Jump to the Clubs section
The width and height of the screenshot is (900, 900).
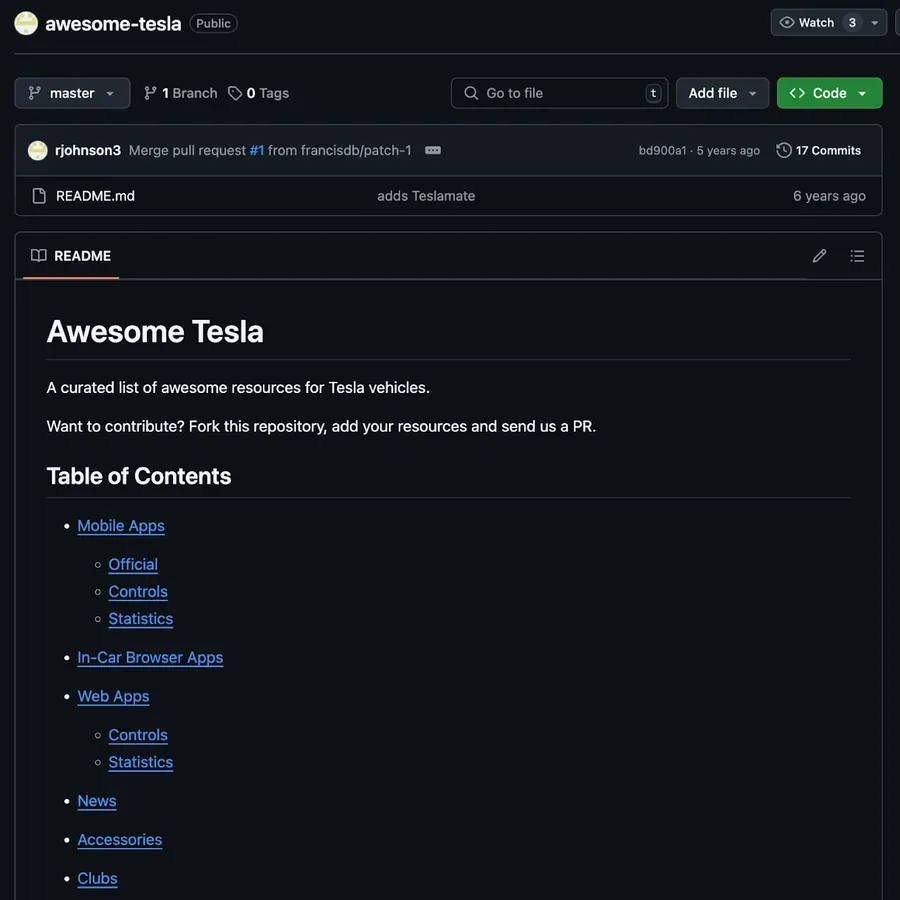click(x=98, y=879)
